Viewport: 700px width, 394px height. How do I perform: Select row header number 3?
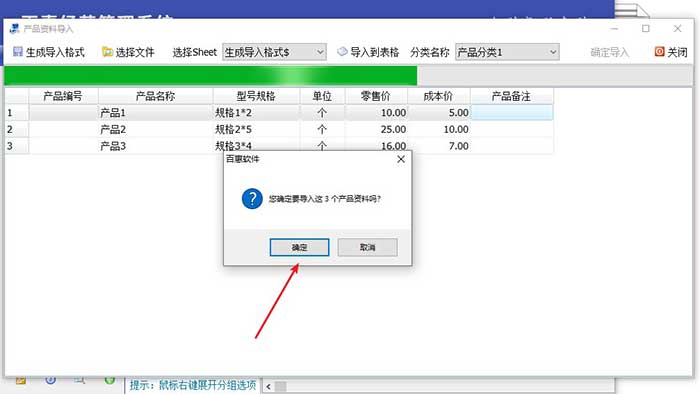tap(17, 146)
